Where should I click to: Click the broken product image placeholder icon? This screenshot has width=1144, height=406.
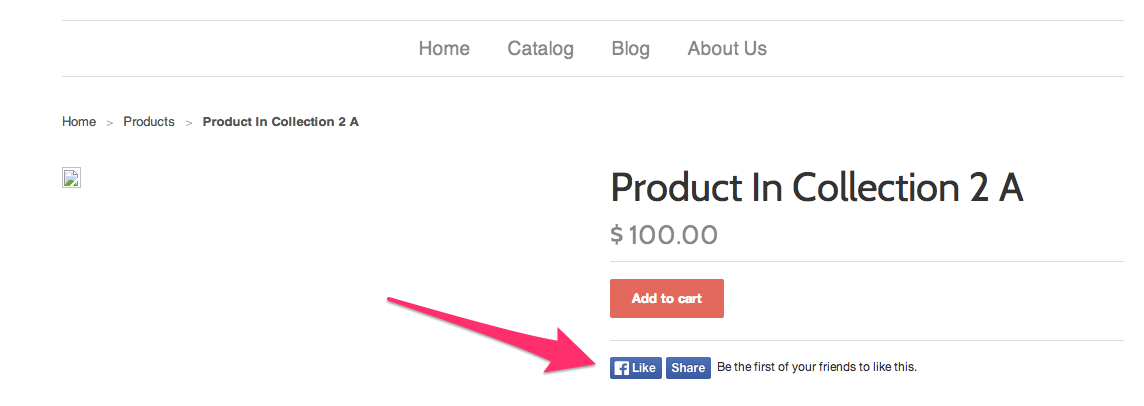(x=72, y=178)
